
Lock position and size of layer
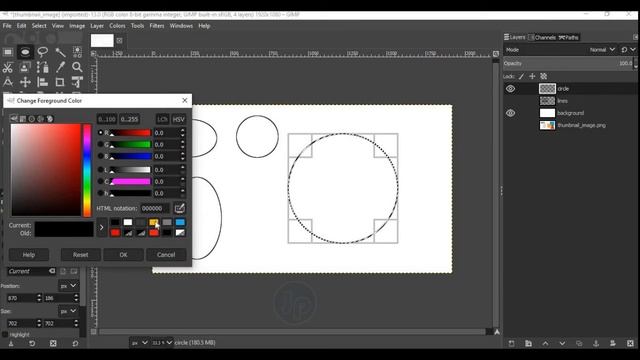532,76
